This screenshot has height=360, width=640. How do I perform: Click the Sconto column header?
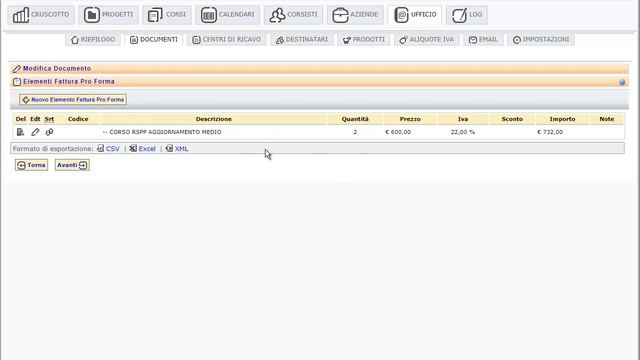[x=512, y=119]
